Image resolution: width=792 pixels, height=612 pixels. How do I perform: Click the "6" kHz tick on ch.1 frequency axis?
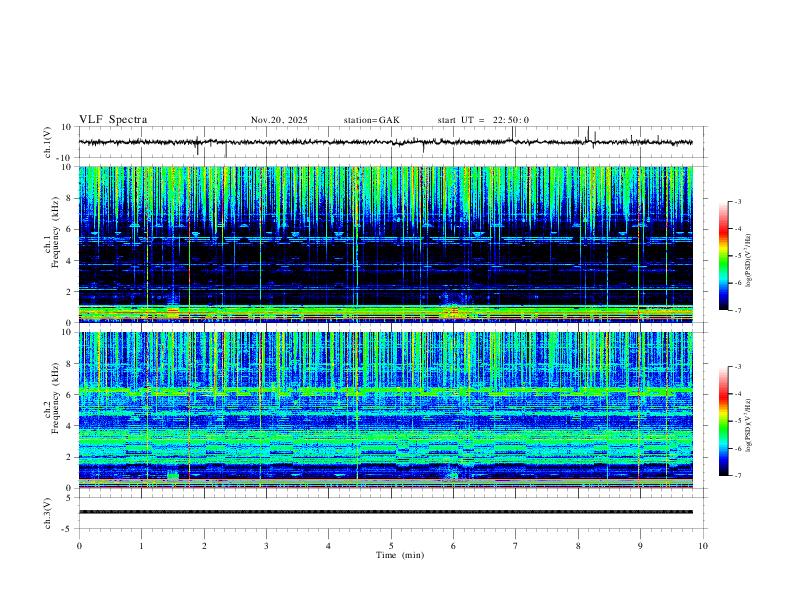70,229
